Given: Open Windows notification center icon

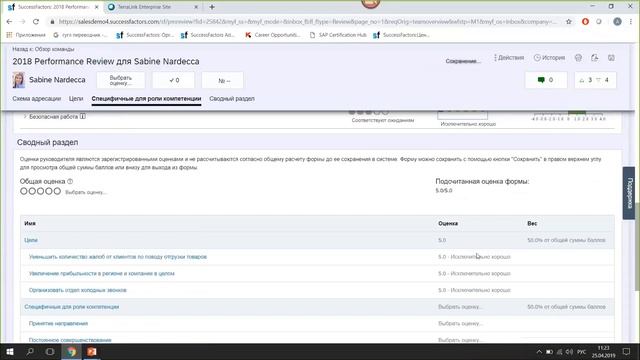Looking at the screenshot, I should (x=627, y=351).
